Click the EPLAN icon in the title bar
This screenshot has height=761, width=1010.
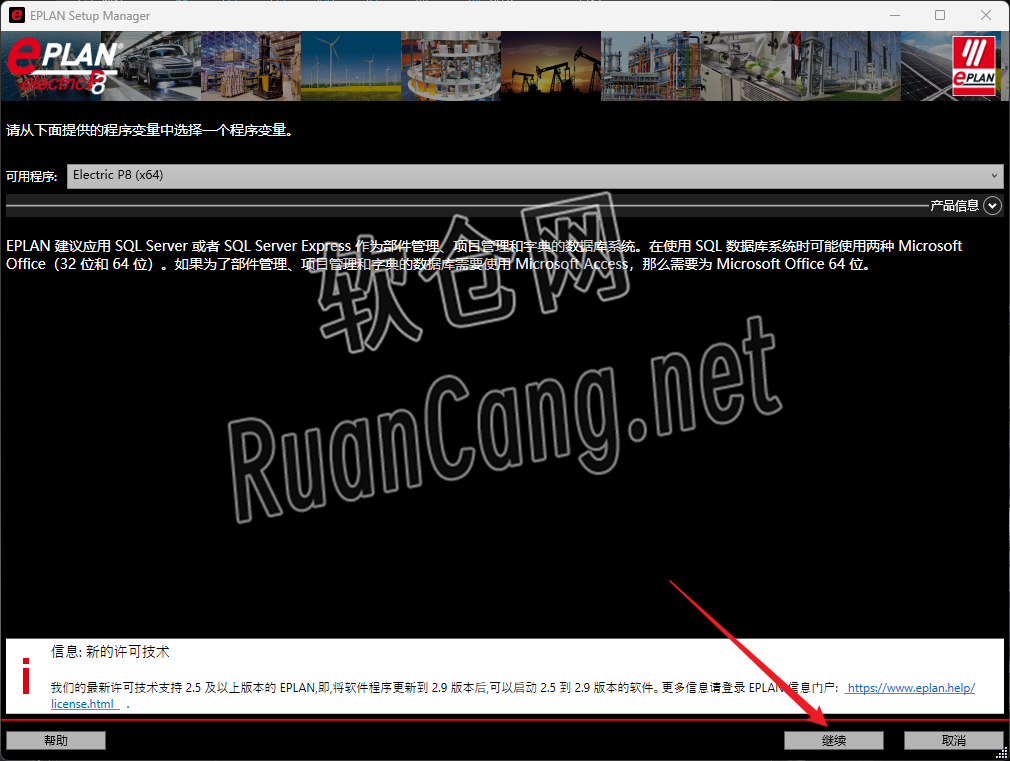pyautogui.click(x=17, y=15)
